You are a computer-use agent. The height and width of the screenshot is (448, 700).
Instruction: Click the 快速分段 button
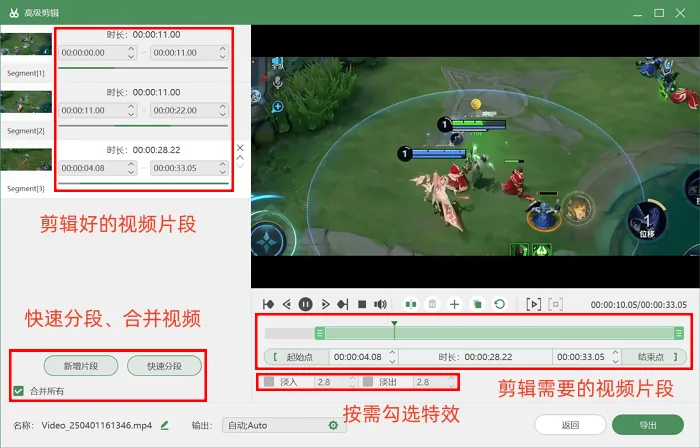point(164,366)
